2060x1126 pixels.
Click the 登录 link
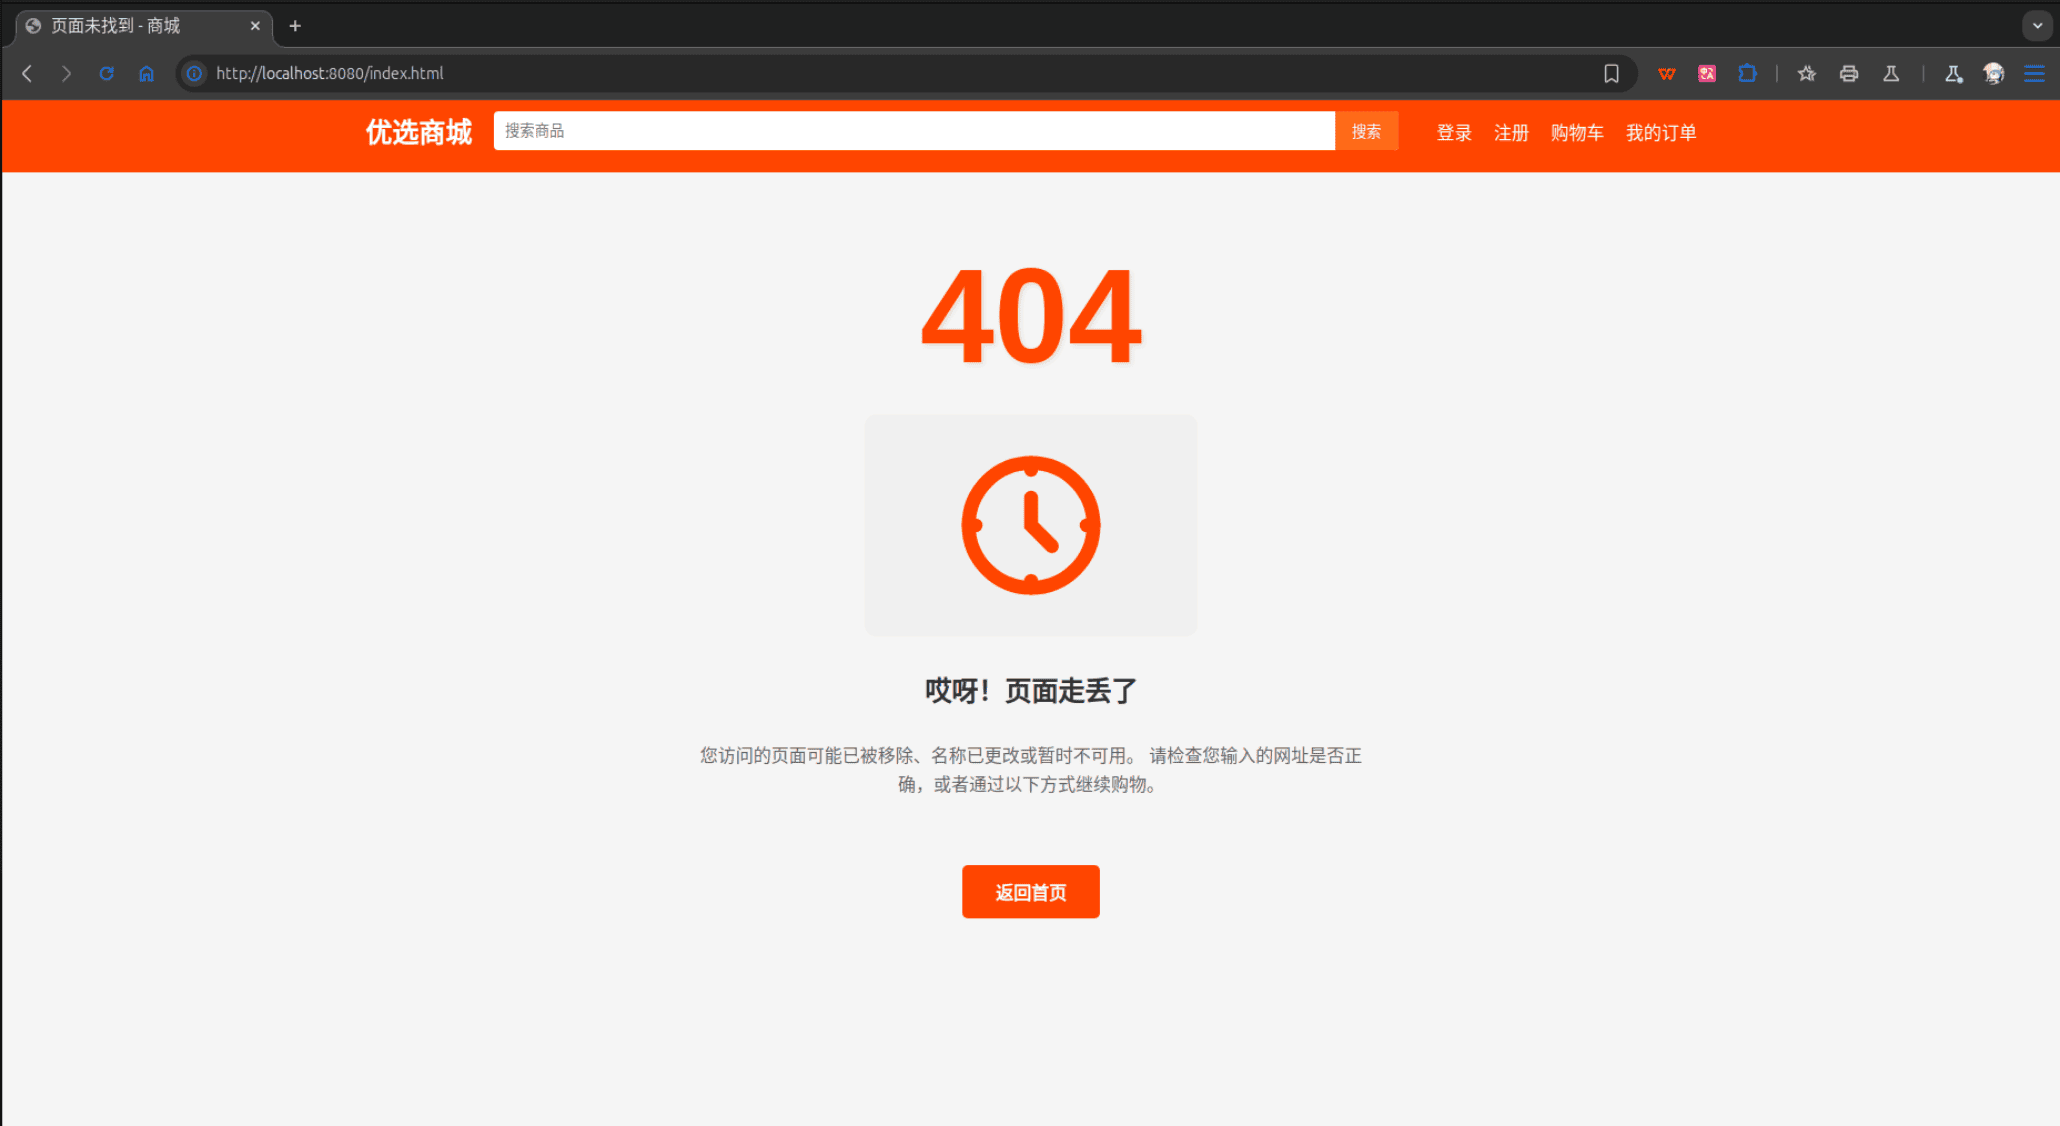[x=1454, y=132]
